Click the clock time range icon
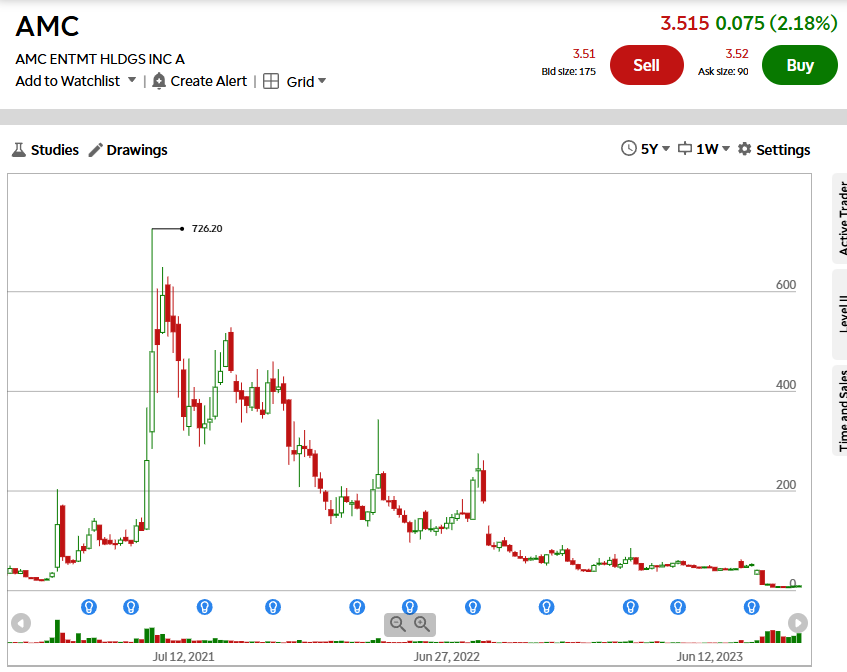Image resolution: width=847 pixels, height=672 pixels. tap(629, 149)
